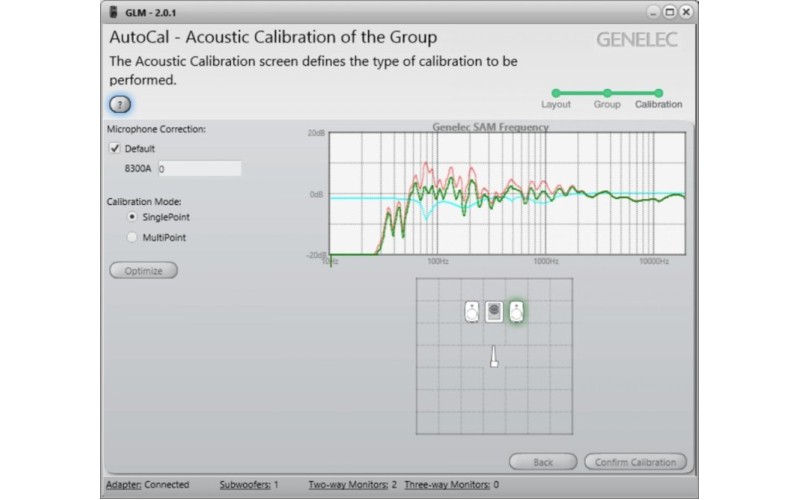Select MultiPoint calibration mode
This screenshot has height=500, width=800.
click(x=132, y=237)
